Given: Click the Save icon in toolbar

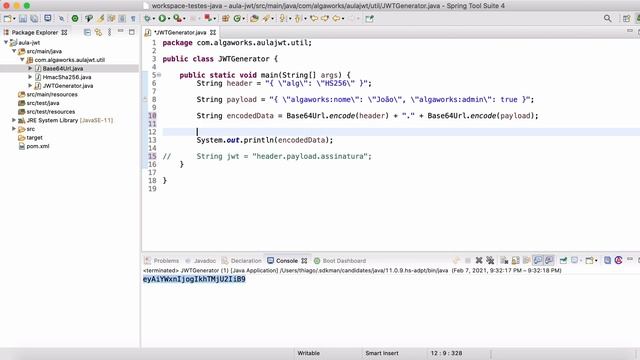Looking at the screenshot, I should coord(23,18).
